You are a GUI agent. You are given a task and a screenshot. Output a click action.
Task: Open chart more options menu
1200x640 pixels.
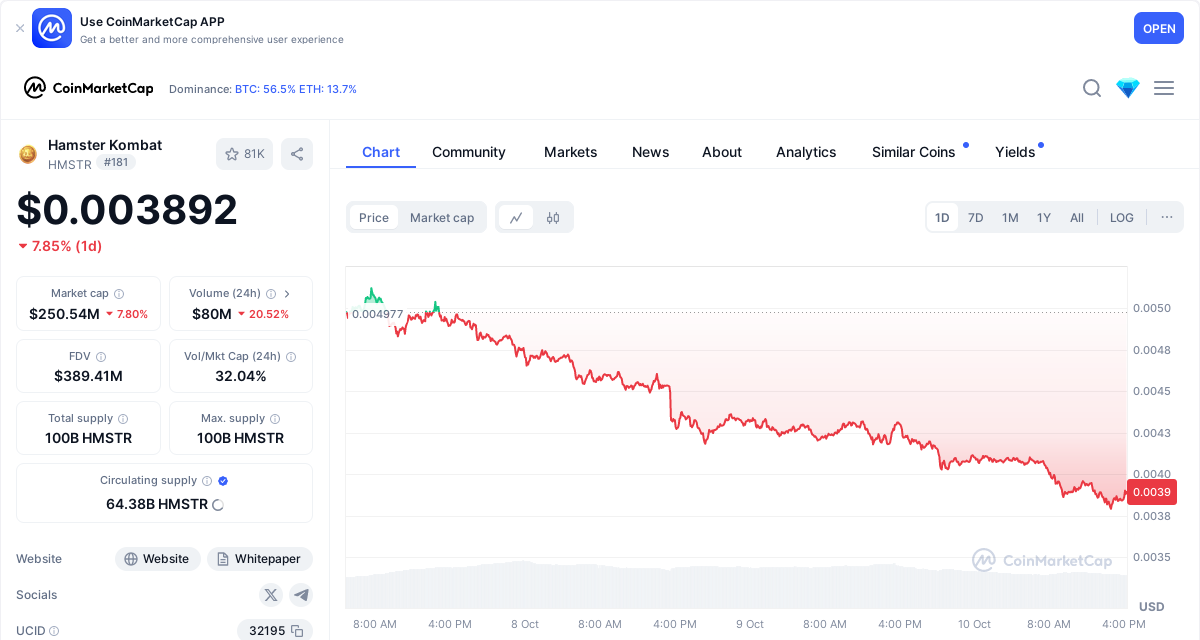click(1167, 217)
